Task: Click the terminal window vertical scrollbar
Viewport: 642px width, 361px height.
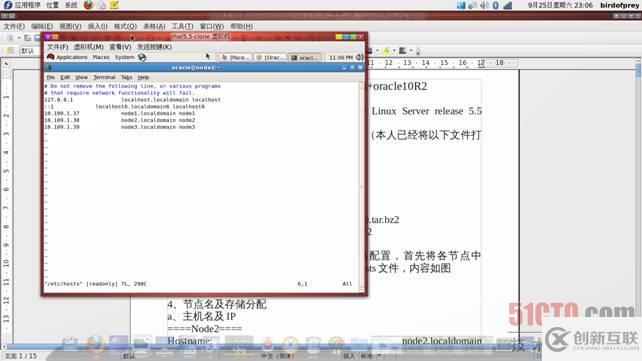Action: tap(362, 187)
